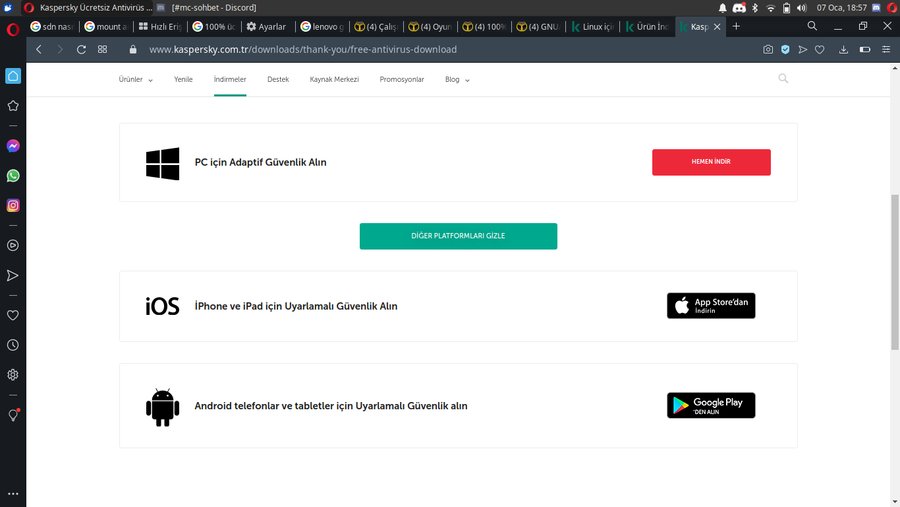The image size is (900, 507).
Task: Open the clock showing 07 Oca, 18:57
Action: click(x=841, y=8)
